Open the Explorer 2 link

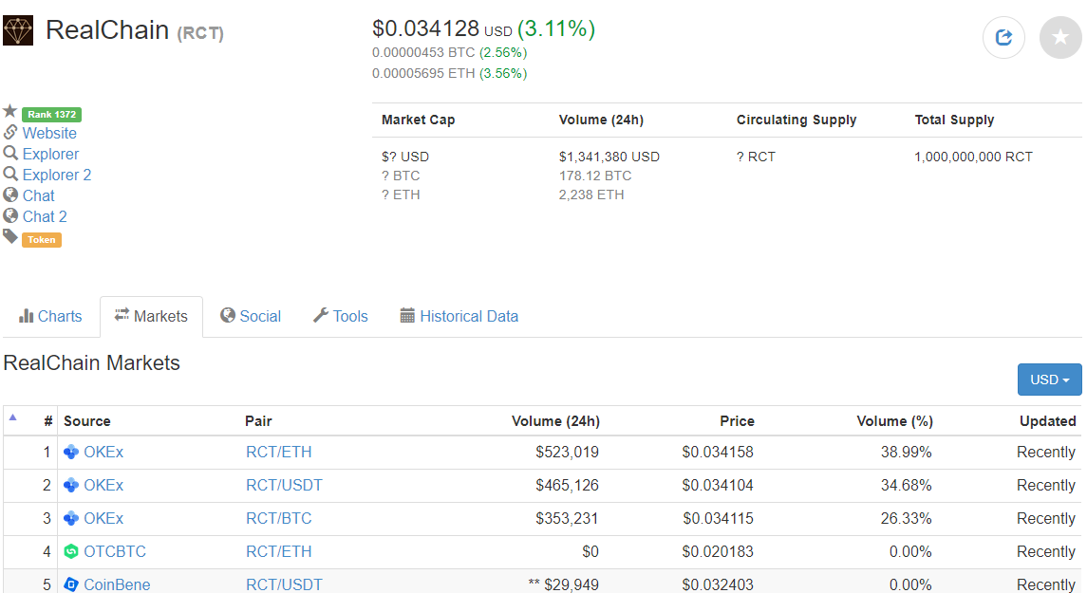pyautogui.click(x=57, y=175)
